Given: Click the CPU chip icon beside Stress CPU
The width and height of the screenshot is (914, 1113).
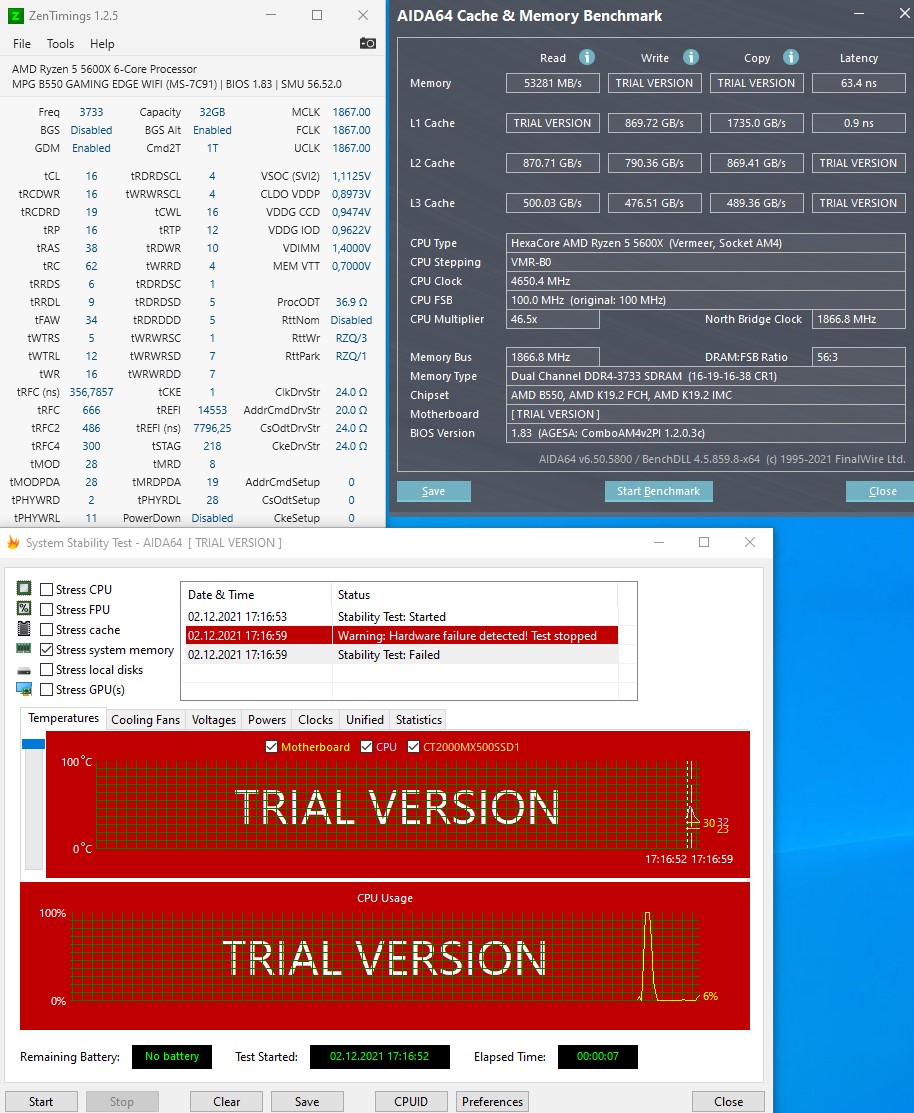Looking at the screenshot, I should pos(24,588).
